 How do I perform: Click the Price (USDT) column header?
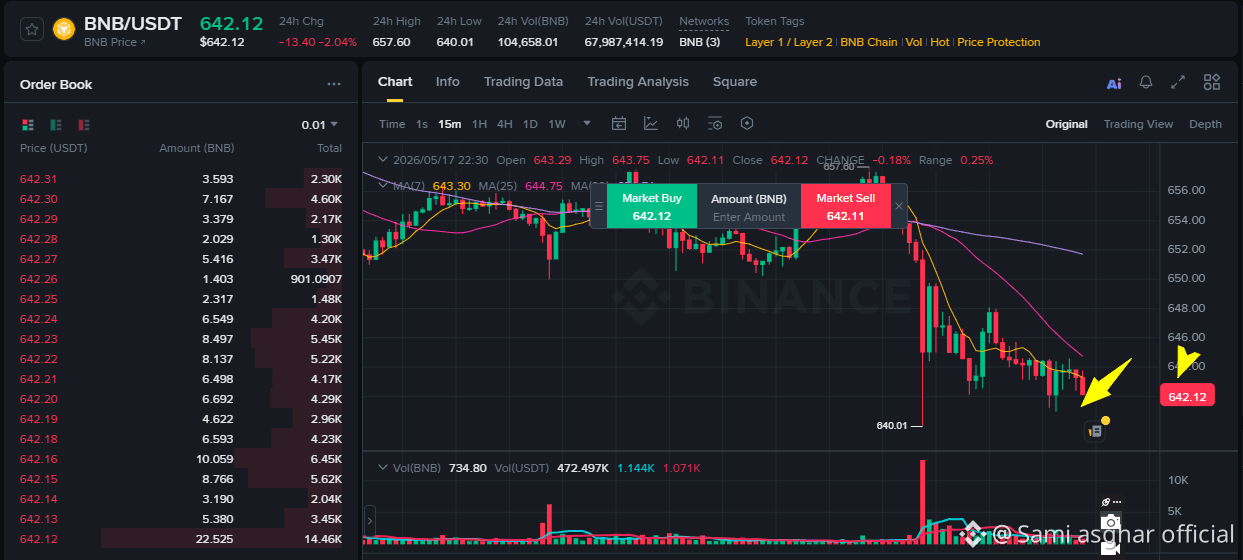54,148
